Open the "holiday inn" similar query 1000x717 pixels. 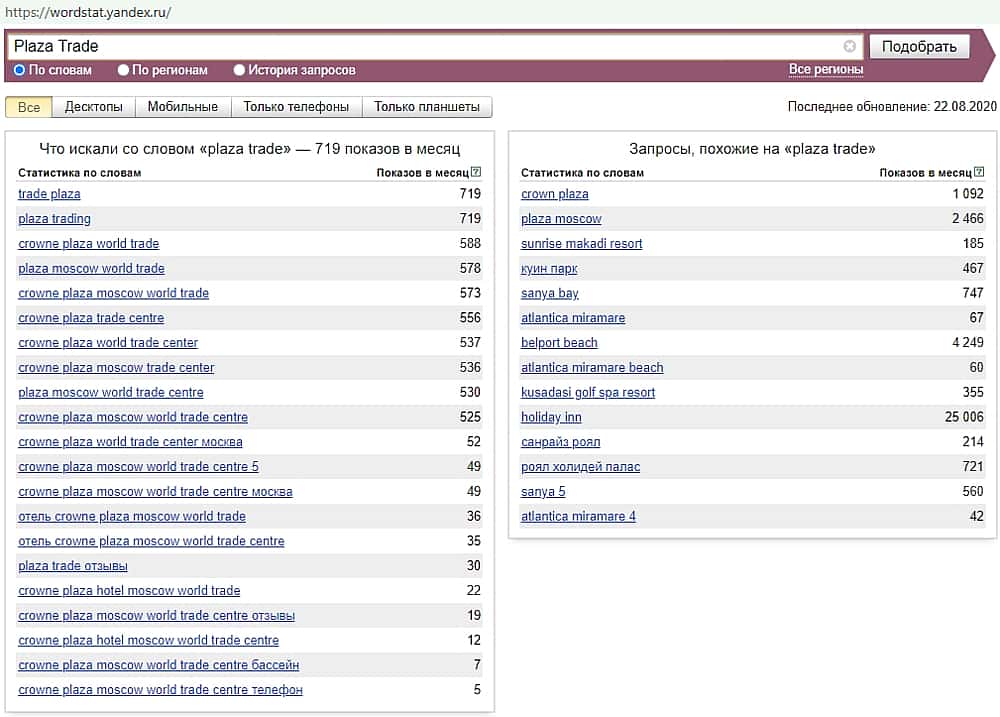click(x=551, y=417)
